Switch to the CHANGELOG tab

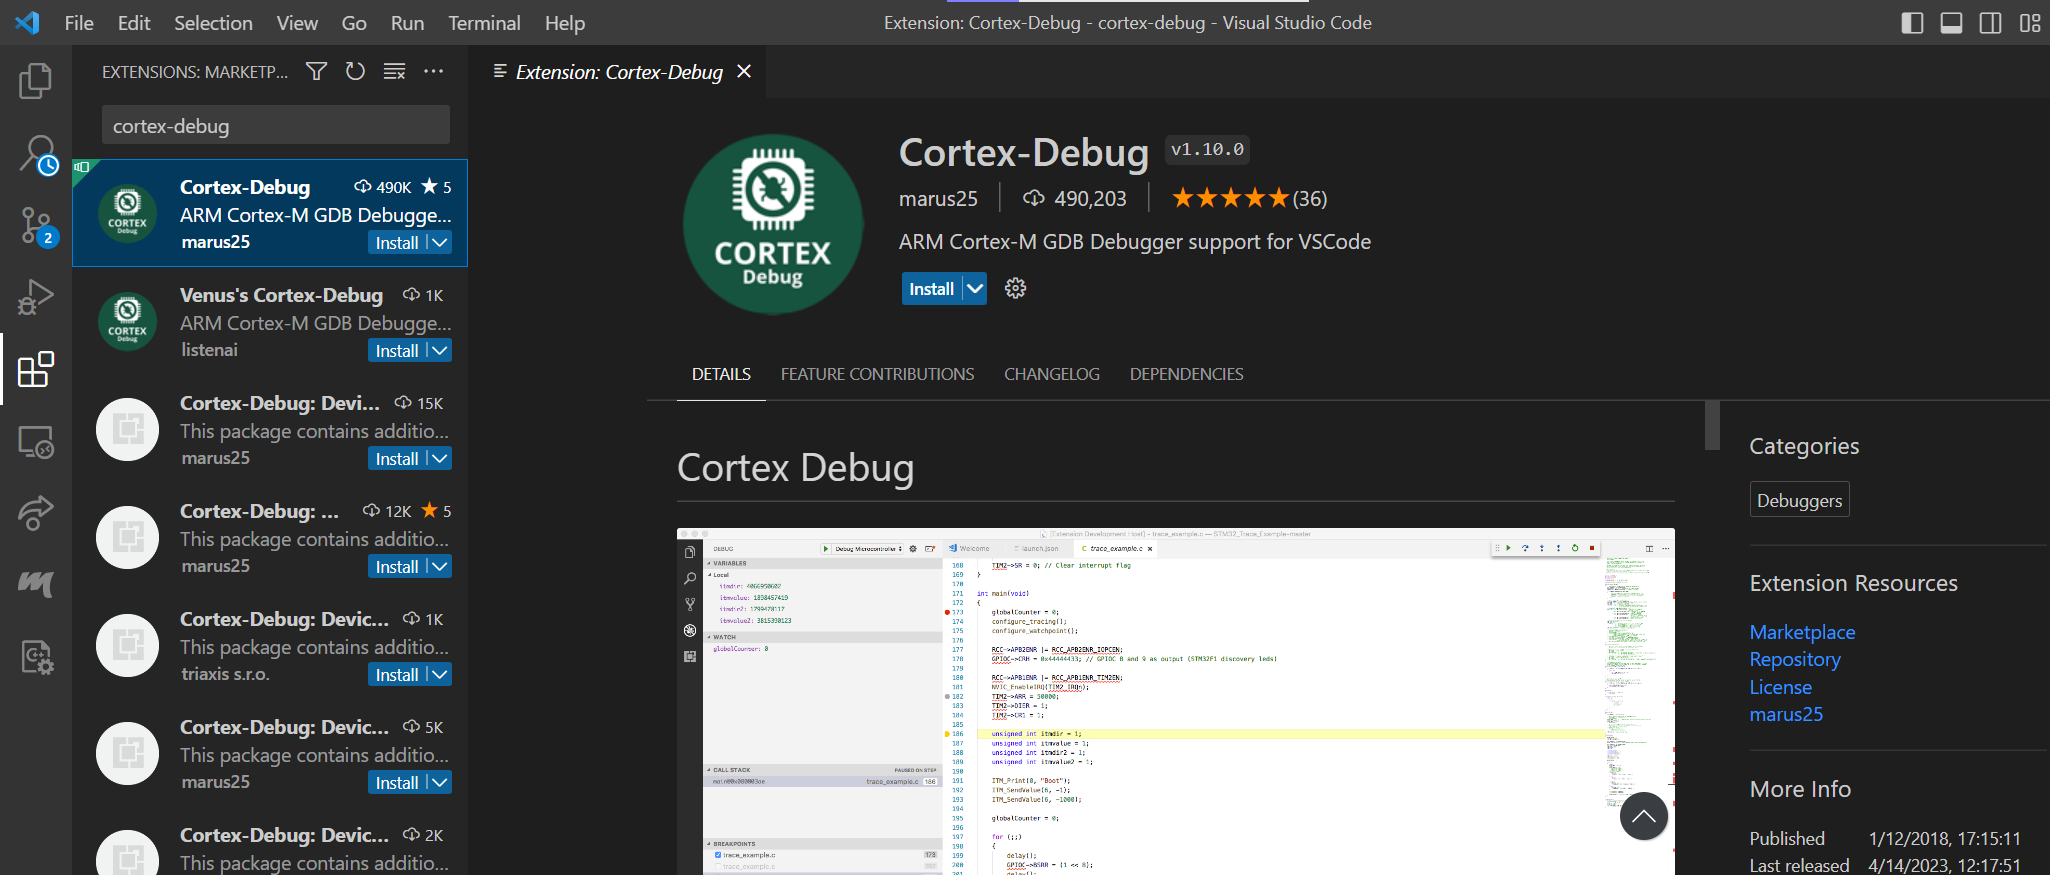(1051, 374)
